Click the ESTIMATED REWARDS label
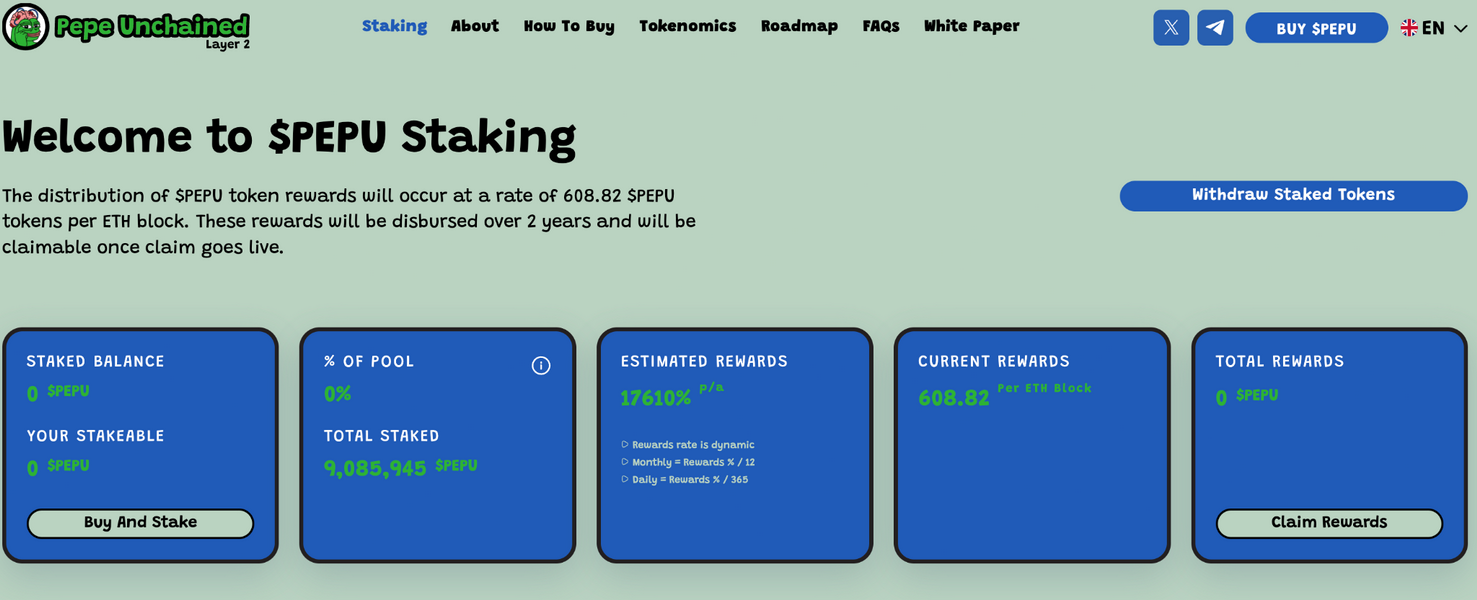The height and width of the screenshot is (600, 1477). pos(704,361)
